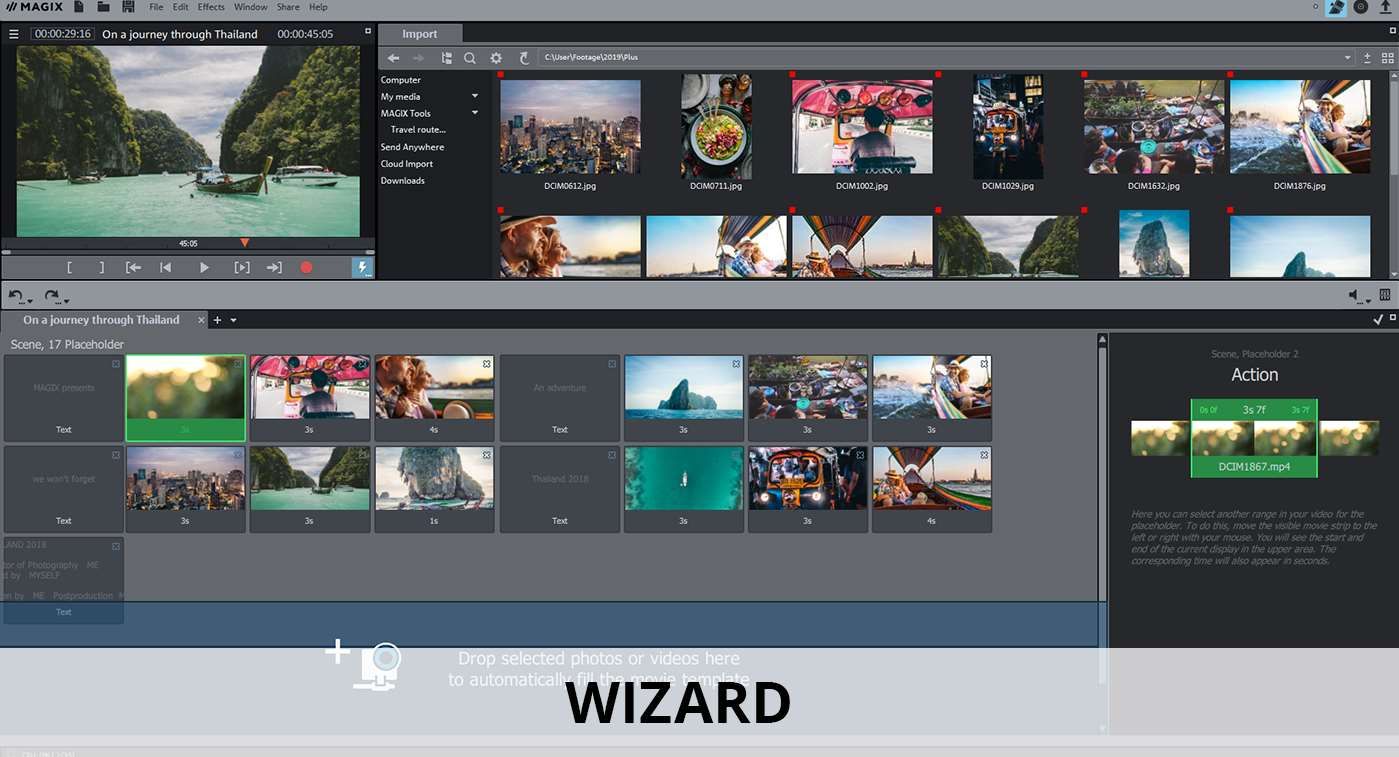Image resolution: width=1399 pixels, height=757 pixels.
Task: Show the folder tree in Import panel
Action: click(446, 58)
